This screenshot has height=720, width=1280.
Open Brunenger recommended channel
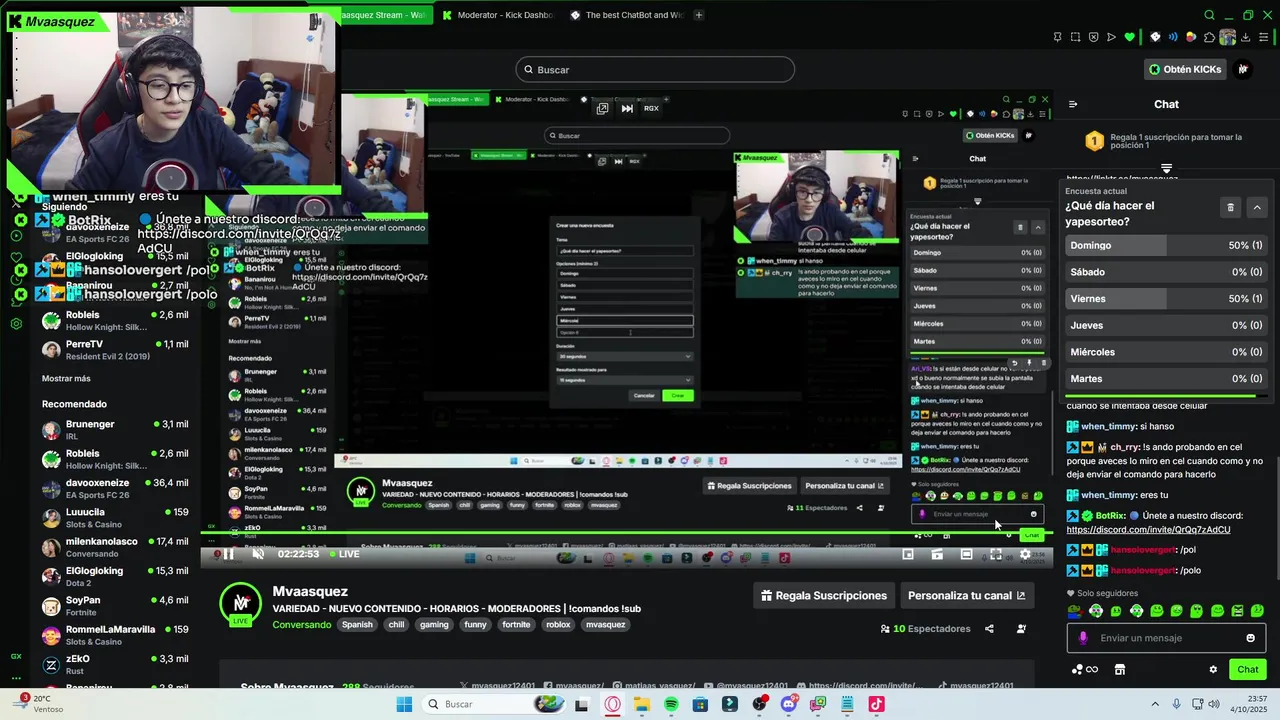point(114,429)
